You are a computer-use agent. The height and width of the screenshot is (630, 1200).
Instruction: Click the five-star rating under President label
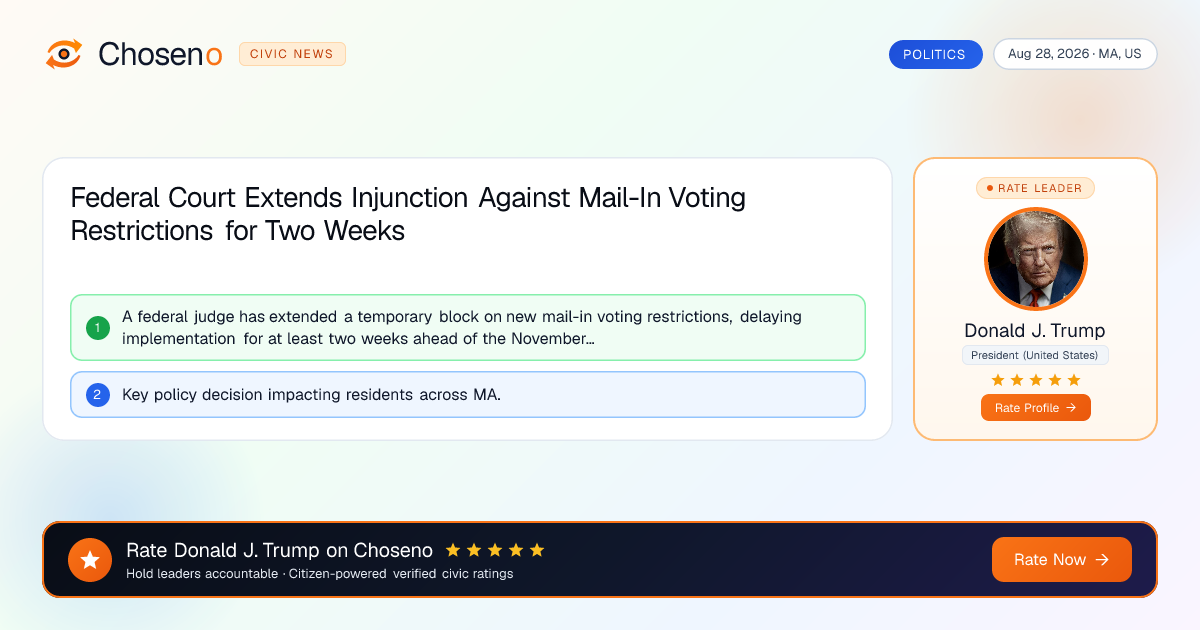click(x=1035, y=380)
